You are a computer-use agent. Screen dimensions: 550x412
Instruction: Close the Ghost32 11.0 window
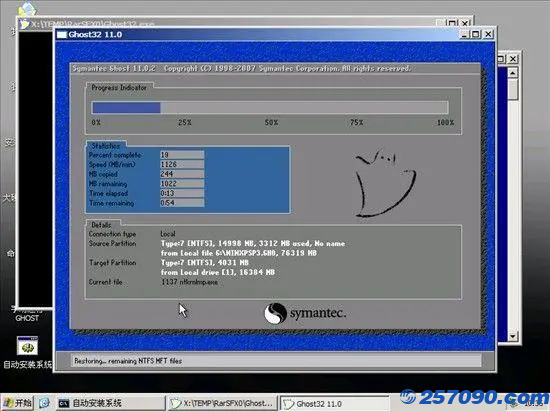click(x=488, y=34)
